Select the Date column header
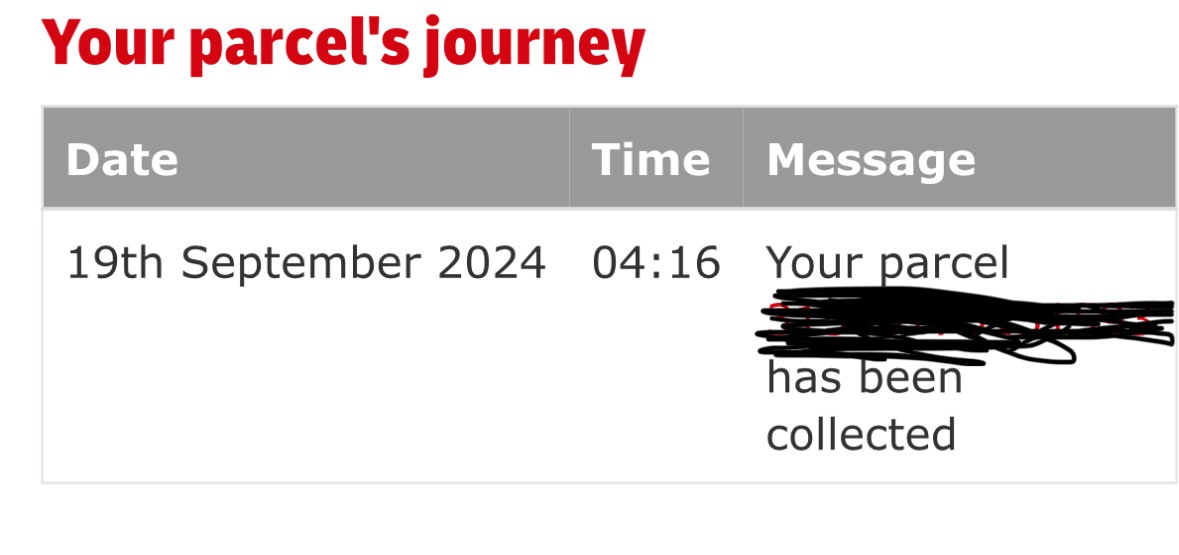The height and width of the screenshot is (555, 1179). click(x=122, y=160)
